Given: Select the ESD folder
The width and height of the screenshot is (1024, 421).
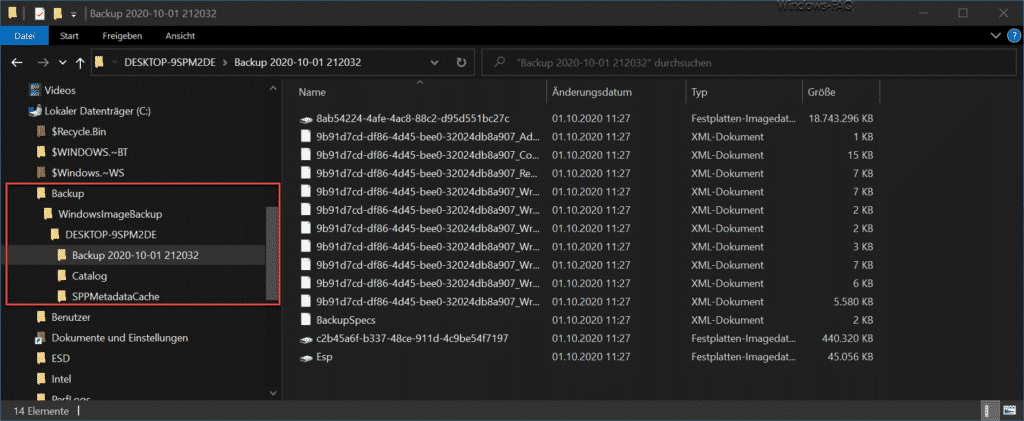Looking at the screenshot, I should click(60, 358).
